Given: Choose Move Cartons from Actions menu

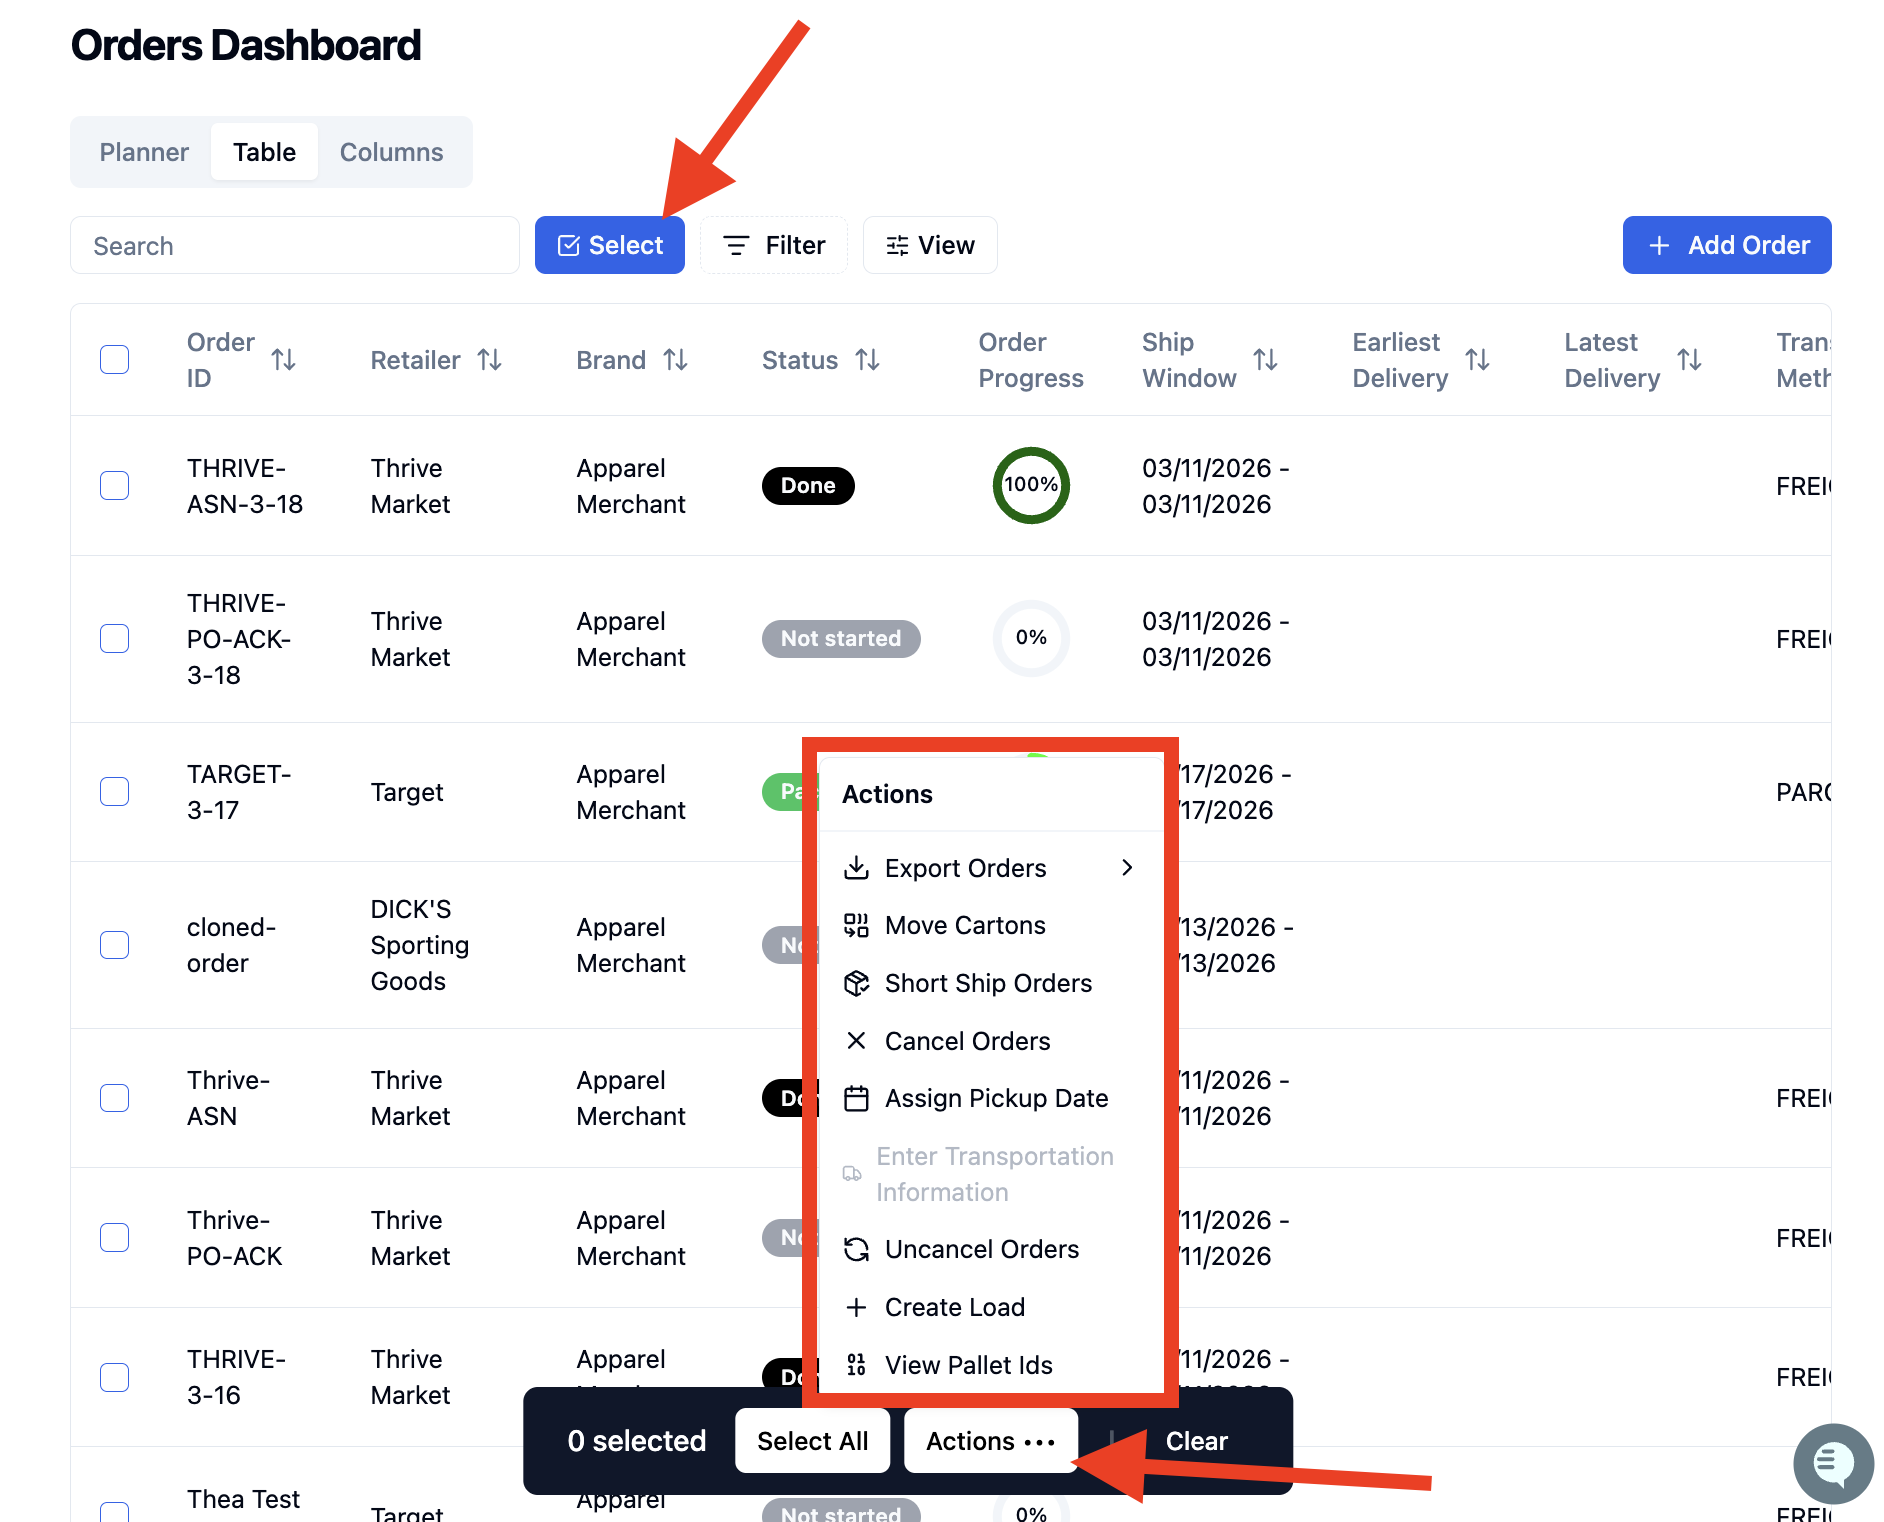Looking at the screenshot, I should 990,925.
